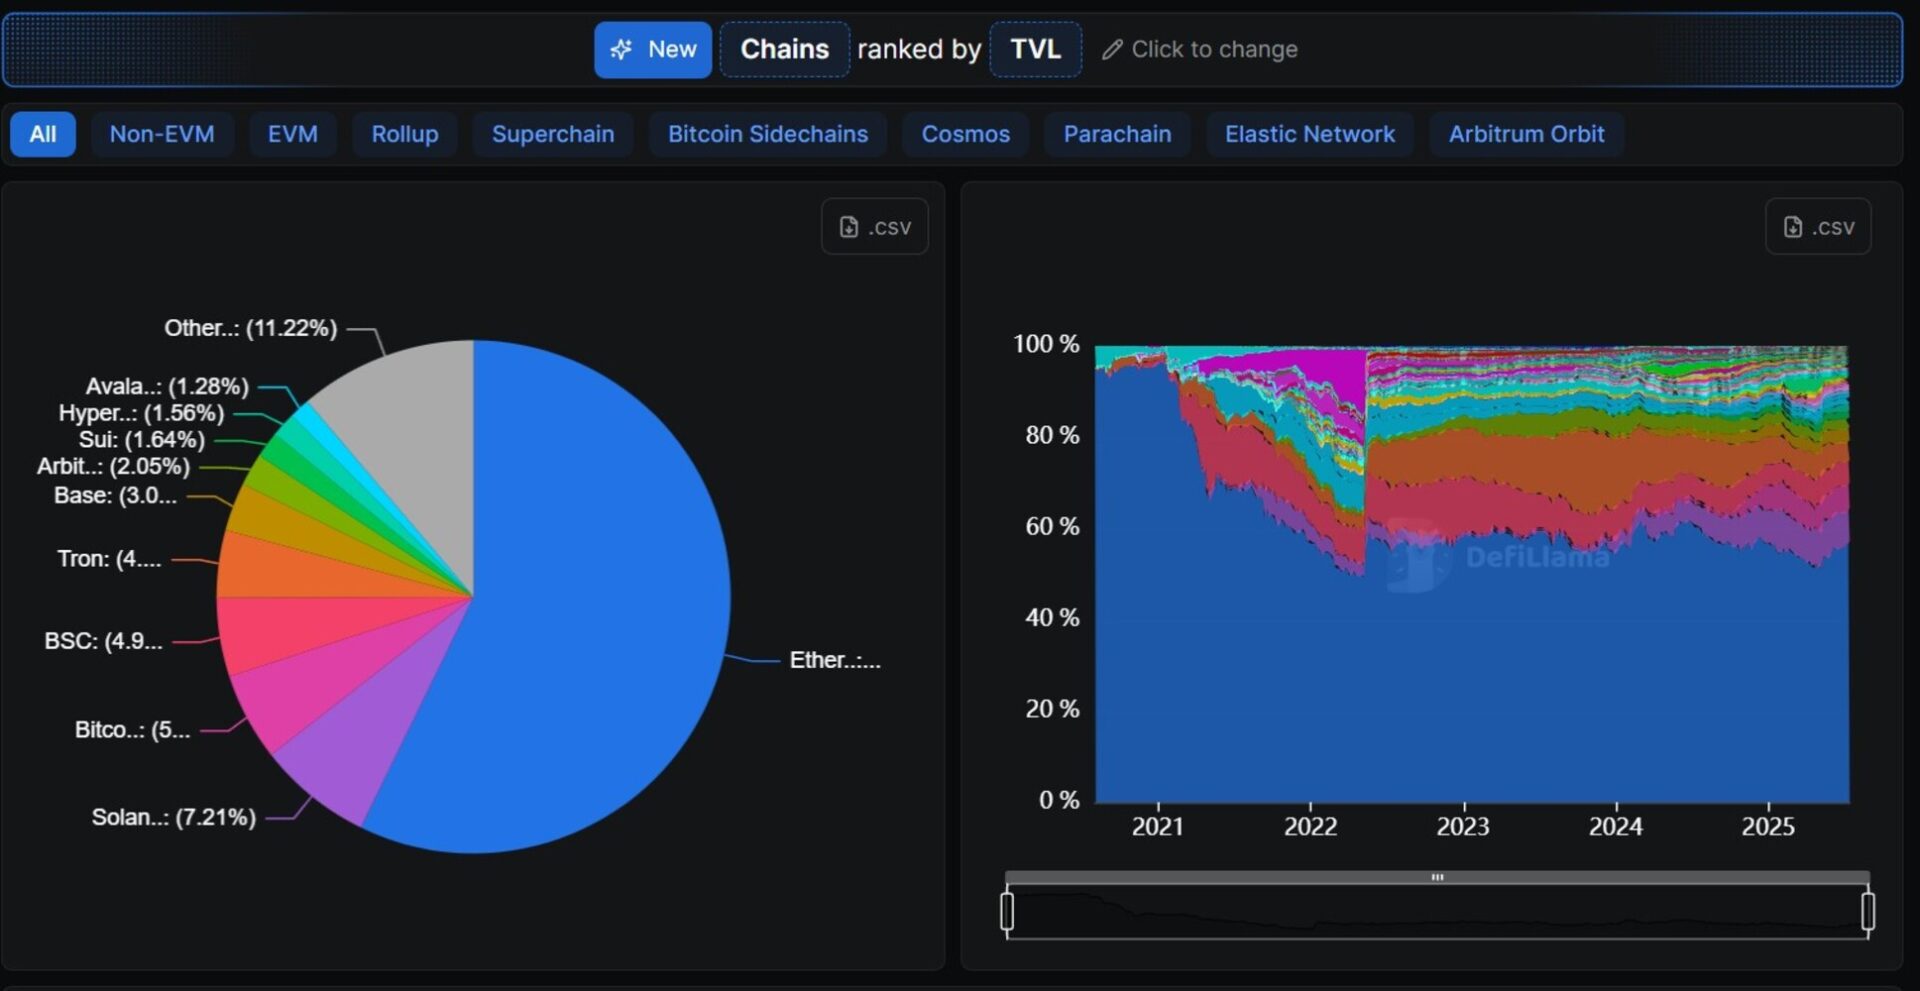The height and width of the screenshot is (991, 1920).
Task: Open the TVL metric dropdown
Action: [1035, 50]
